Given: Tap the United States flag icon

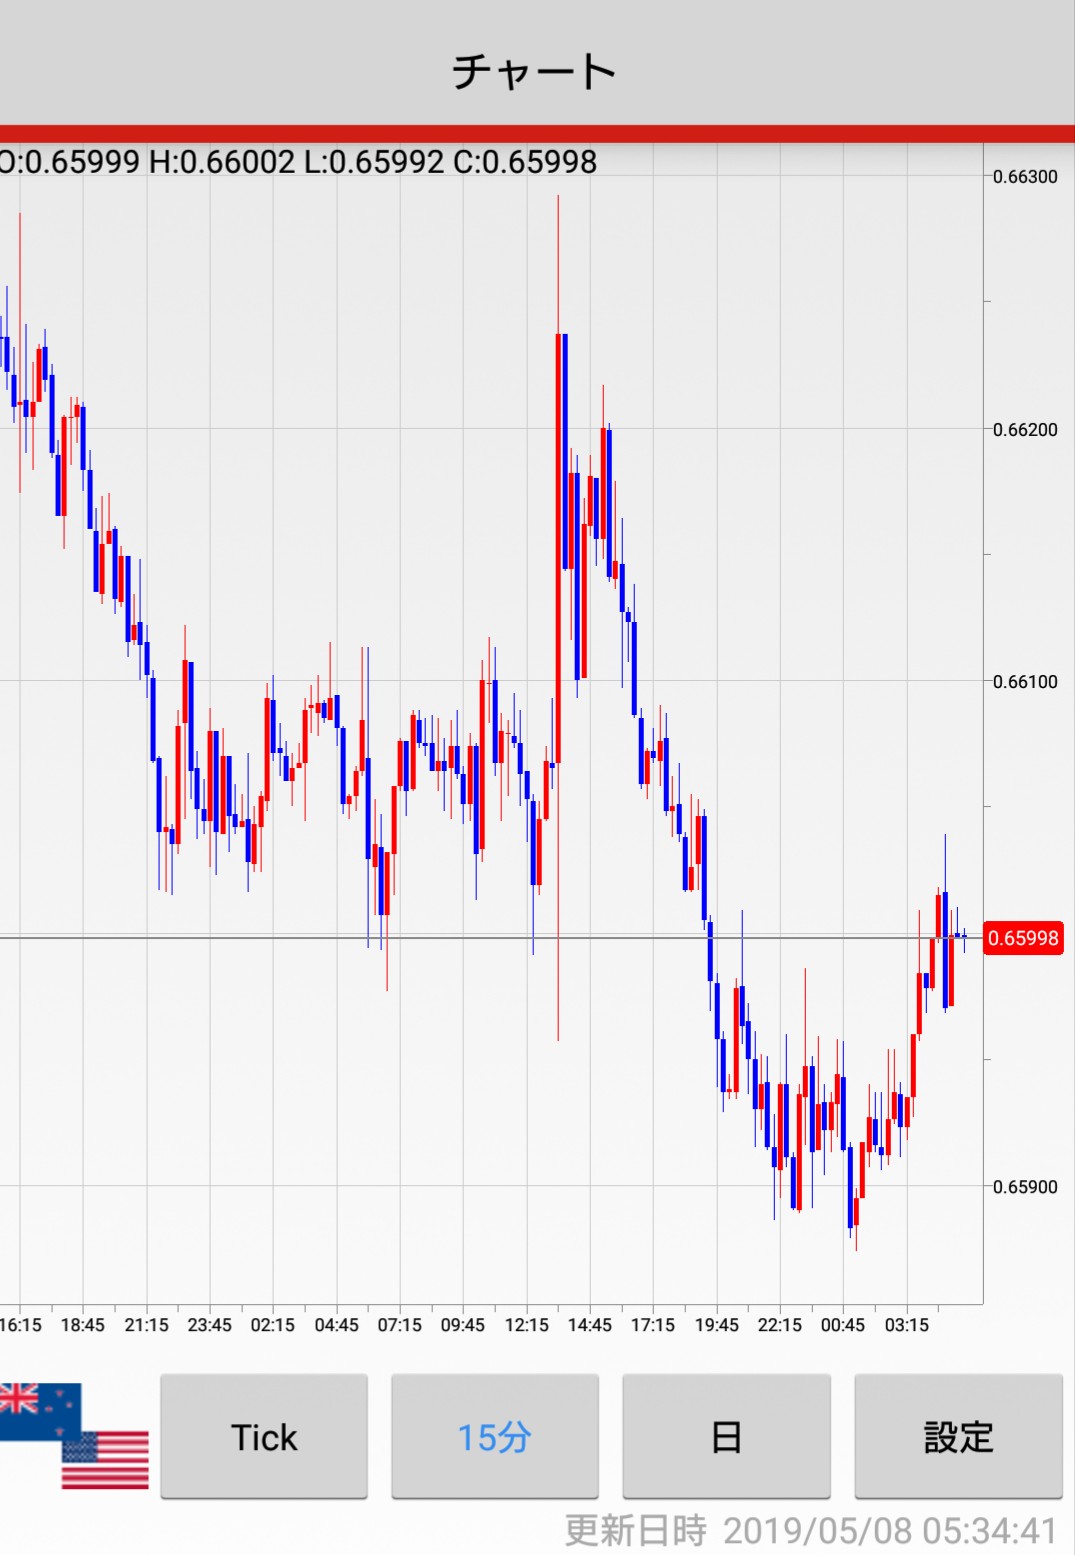Looking at the screenshot, I should click(106, 1461).
